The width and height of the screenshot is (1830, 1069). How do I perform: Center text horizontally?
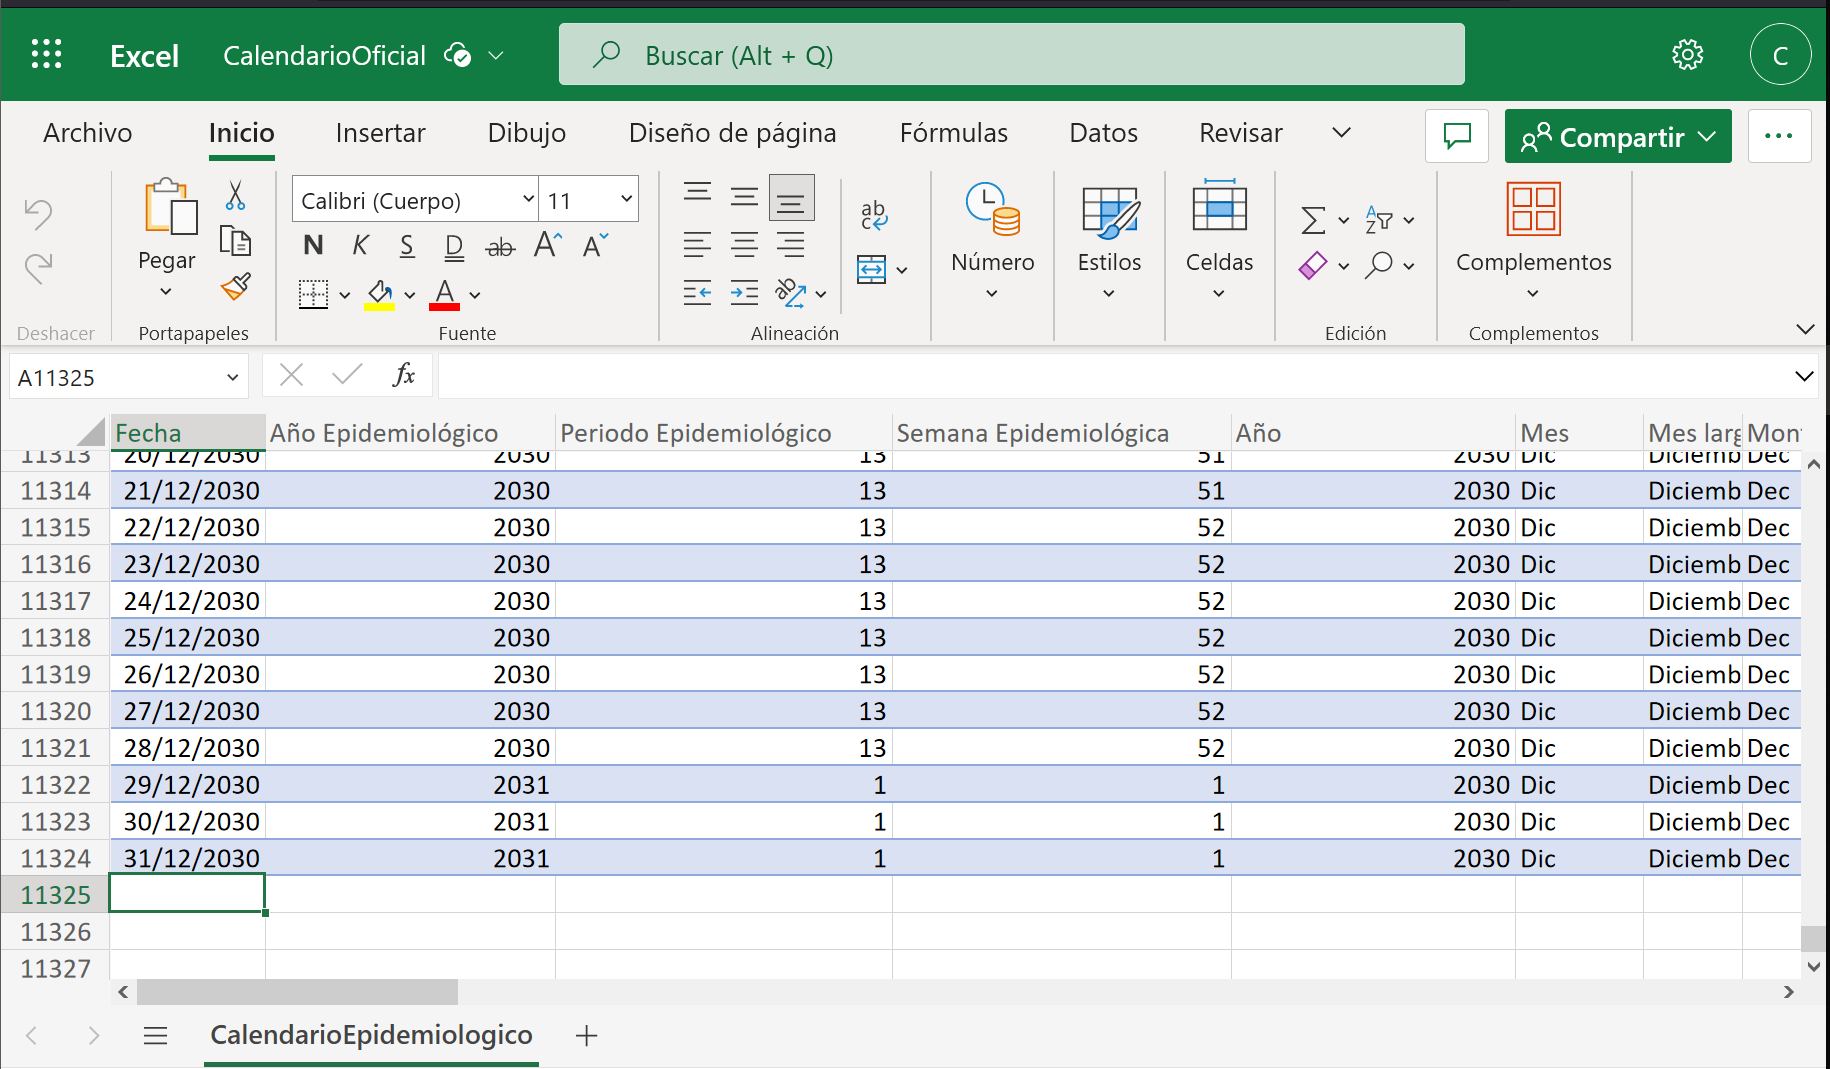pos(744,245)
